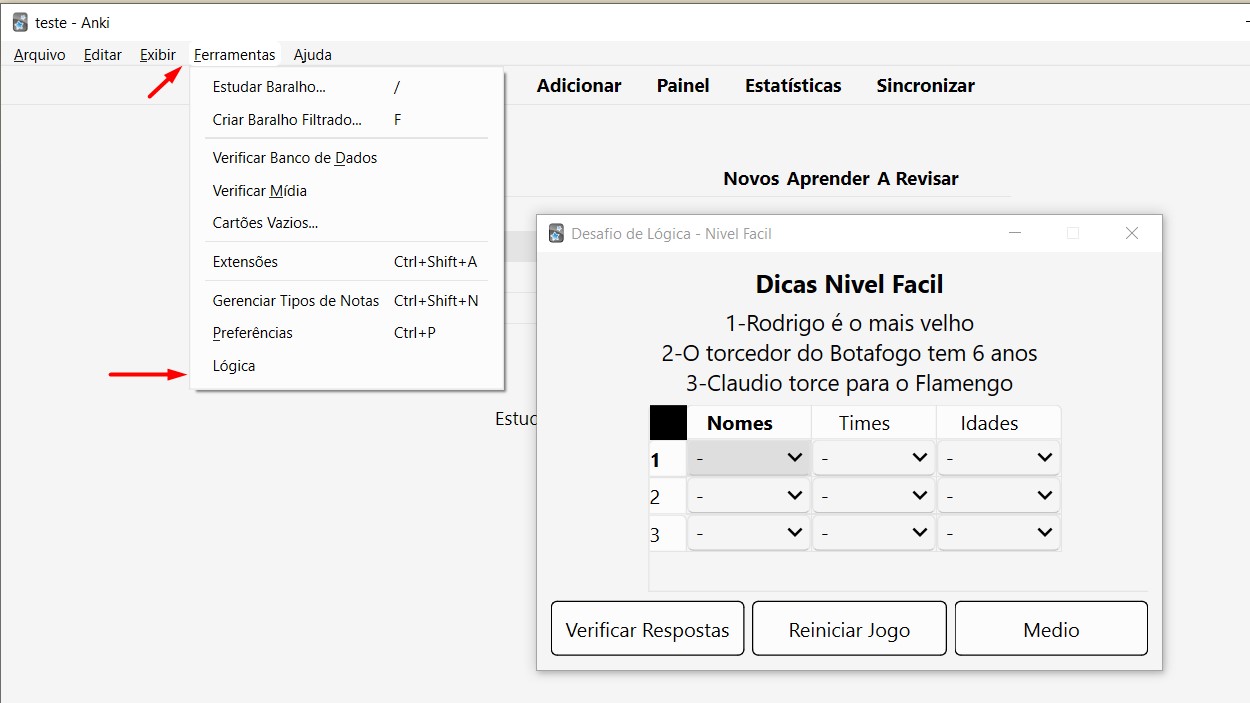The height and width of the screenshot is (703, 1250).
Task: Click Verificar Banco de Dados
Action: pos(294,158)
